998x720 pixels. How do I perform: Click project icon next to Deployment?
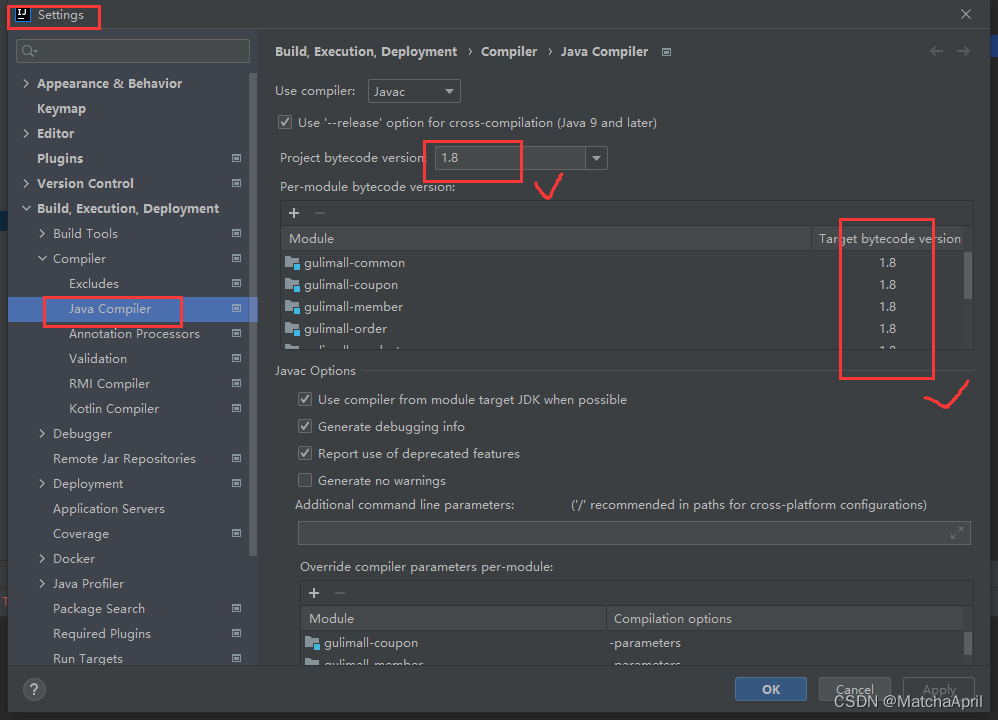(x=236, y=483)
